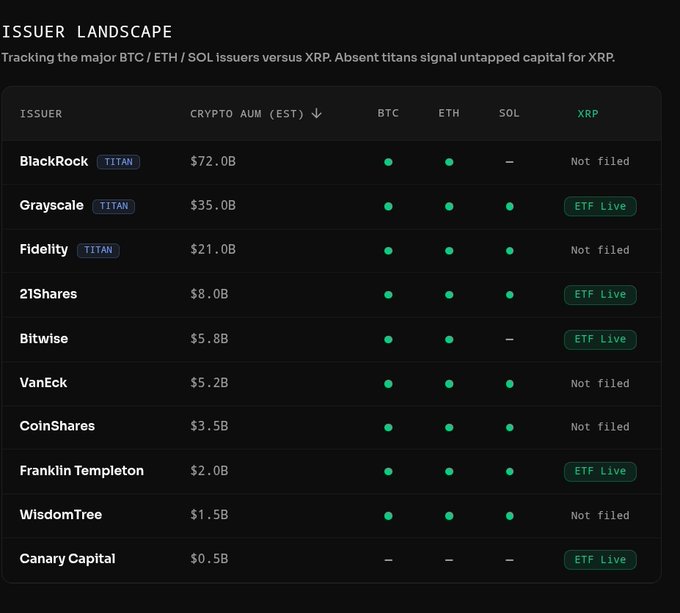Click Fidelity's Not filed XRP status

(600, 250)
